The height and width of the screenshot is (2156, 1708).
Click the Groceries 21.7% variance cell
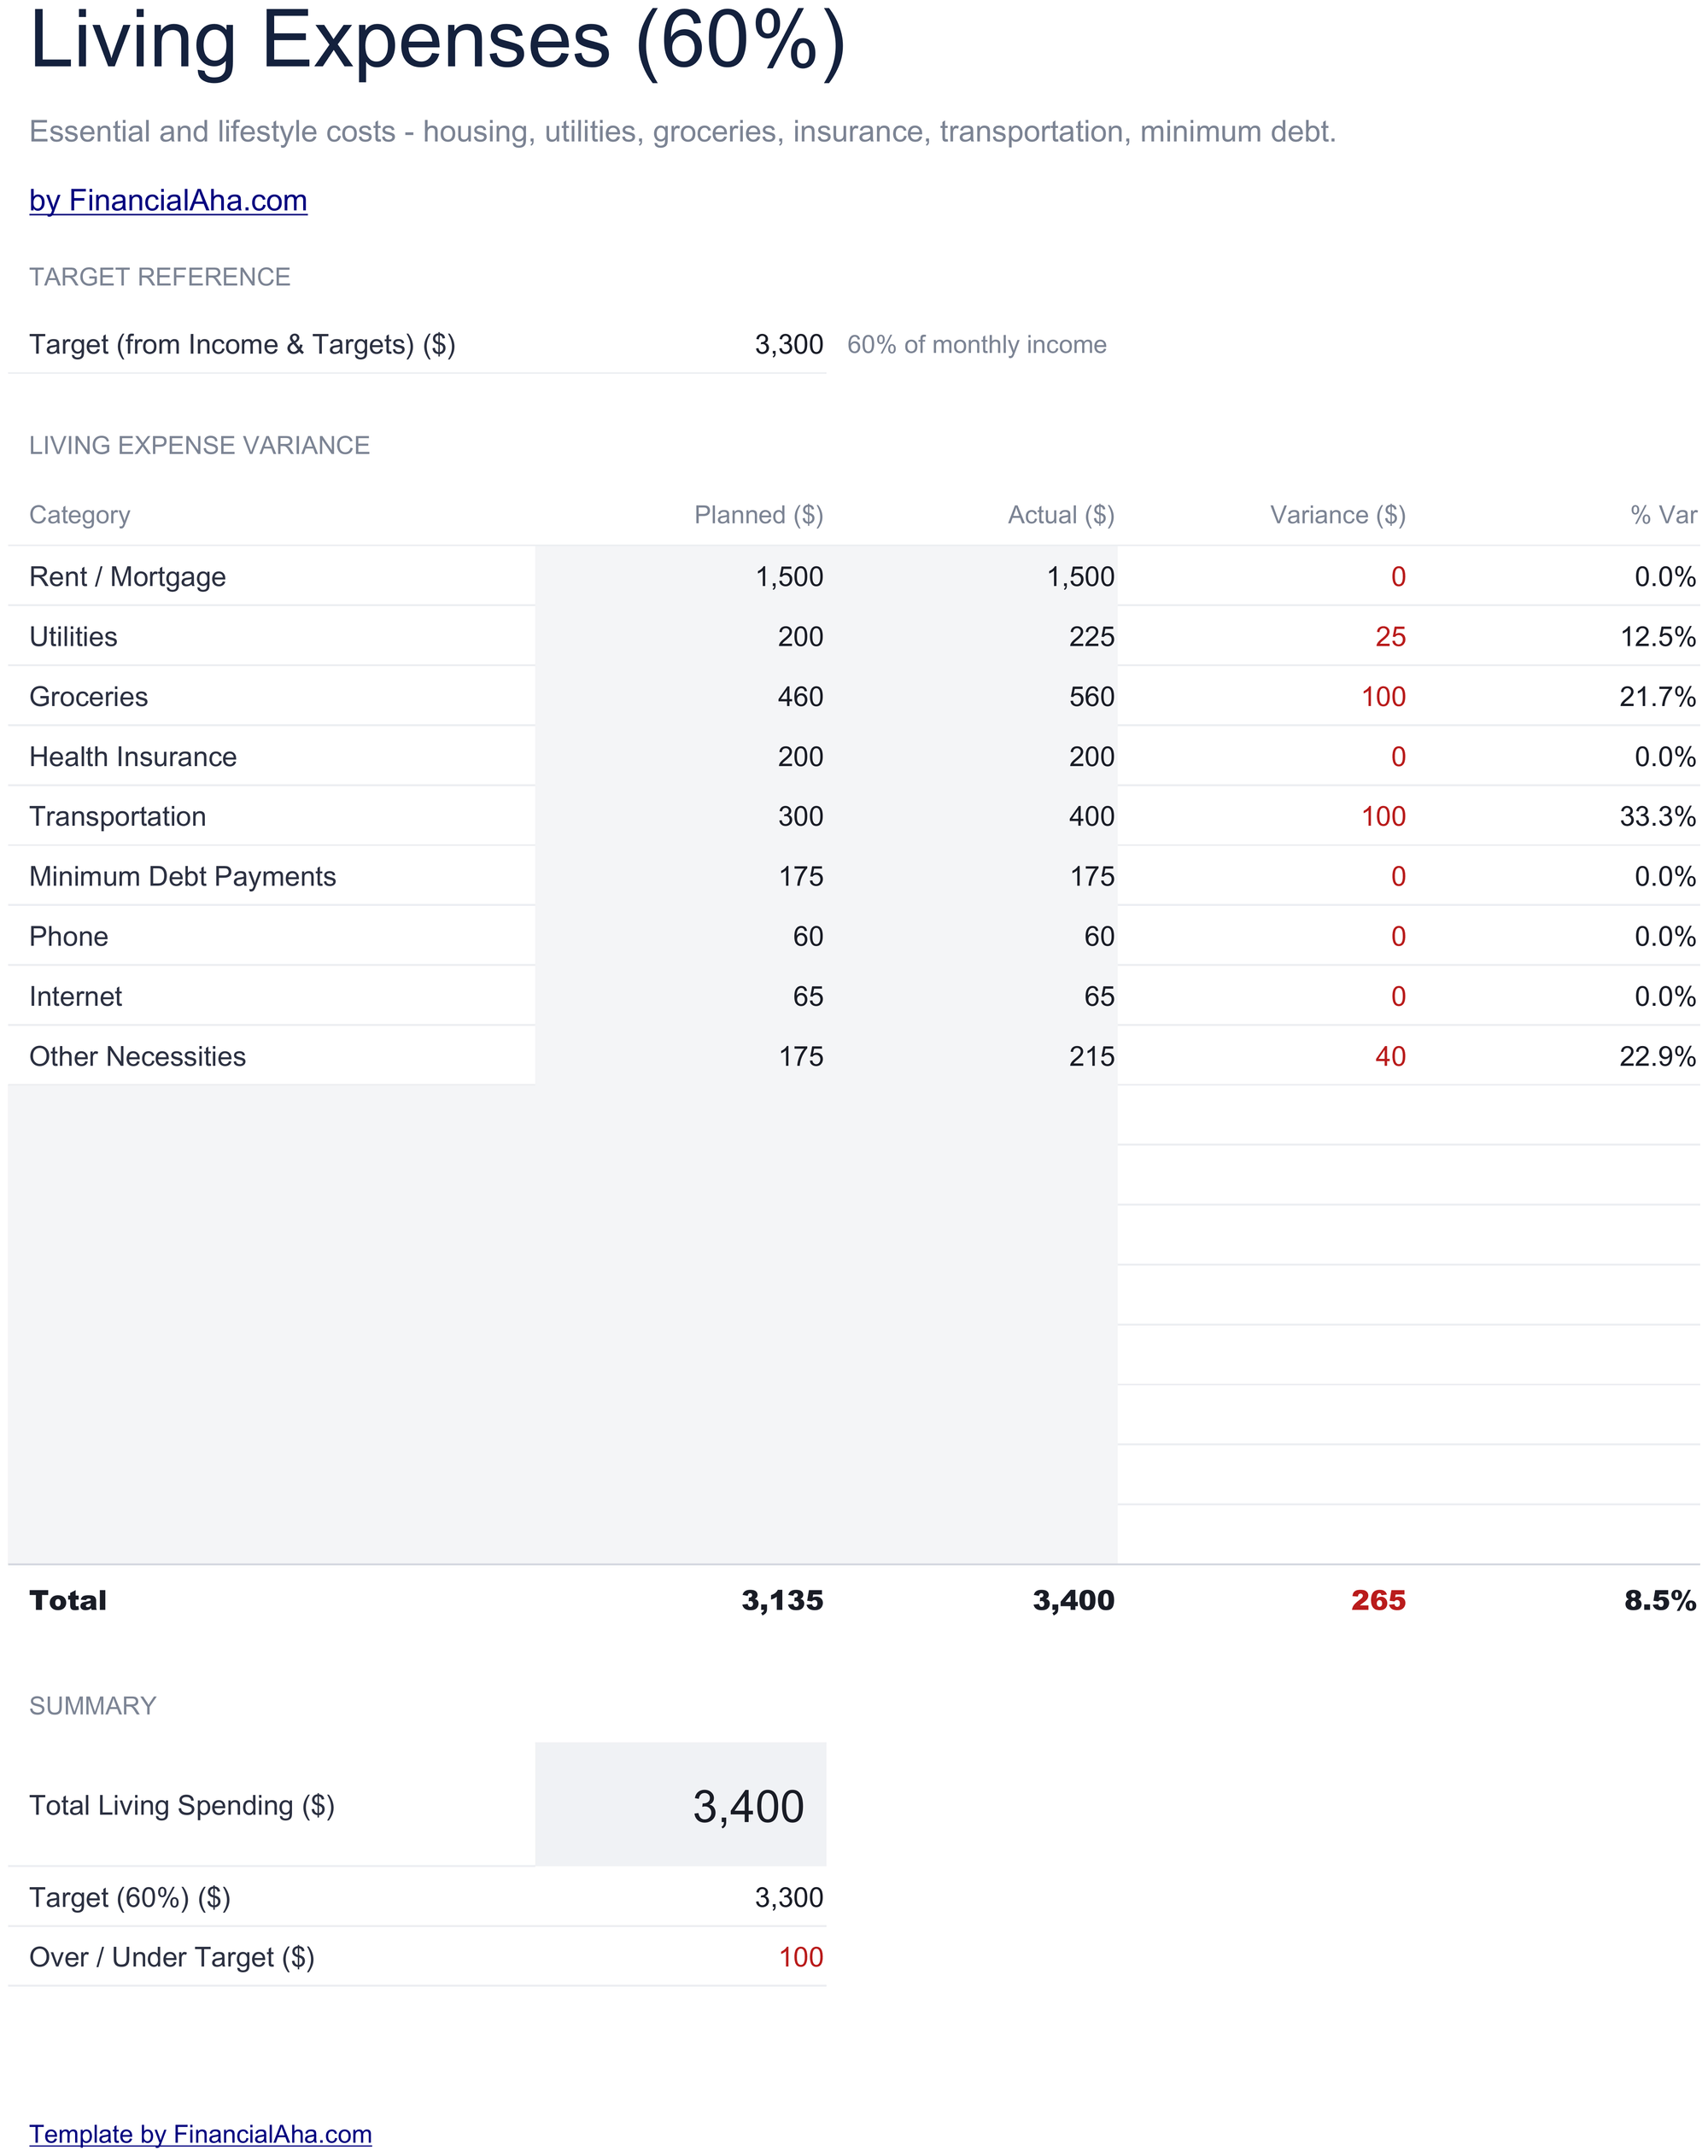point(1658,697)
